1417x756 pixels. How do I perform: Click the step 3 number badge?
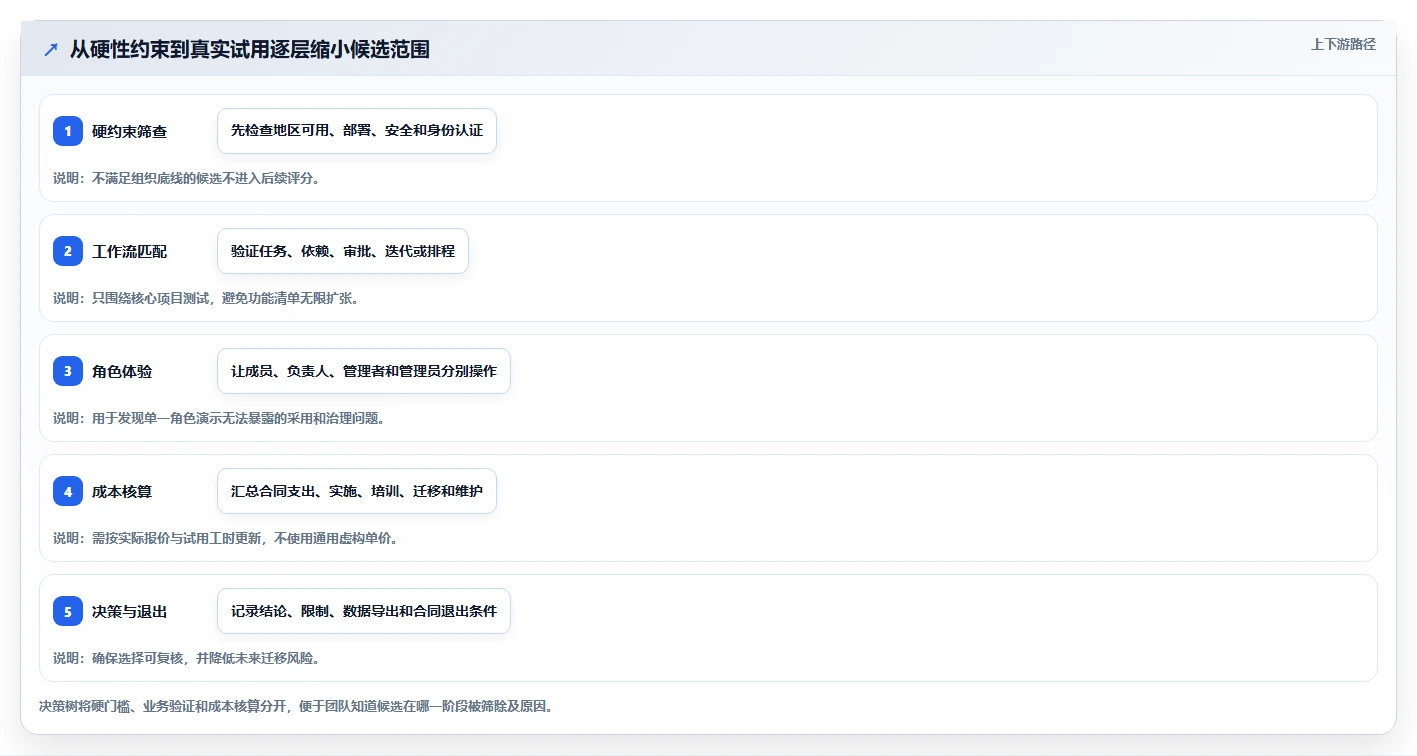(x=68, y=371)
